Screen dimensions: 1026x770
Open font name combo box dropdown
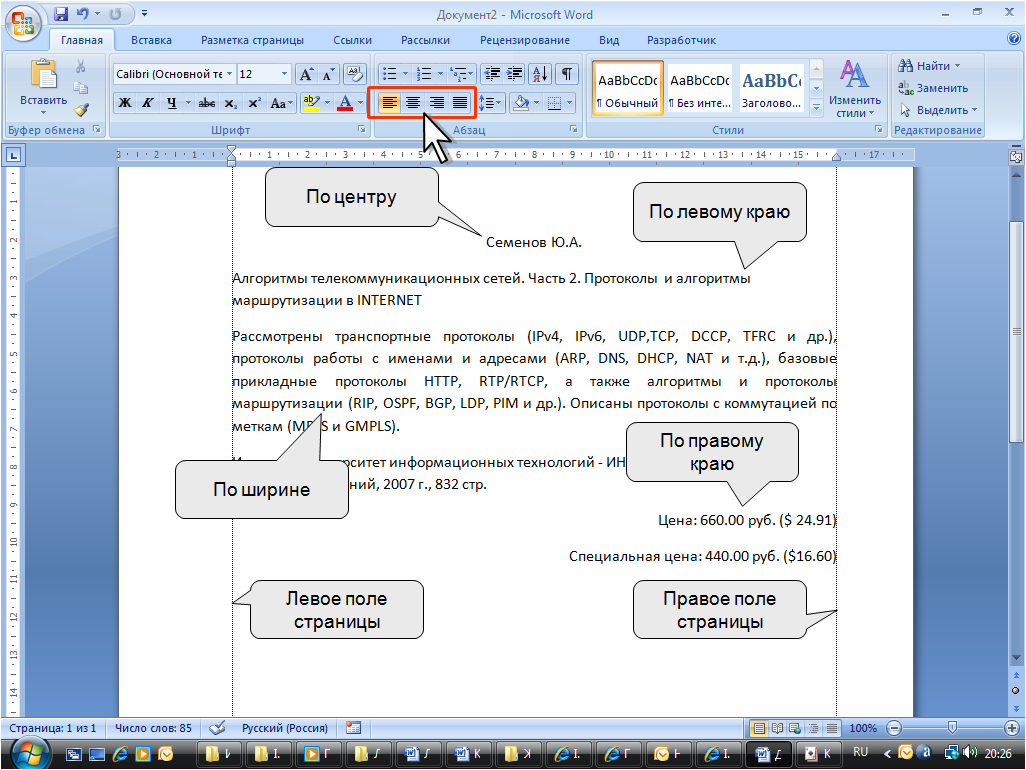point(229,74)
